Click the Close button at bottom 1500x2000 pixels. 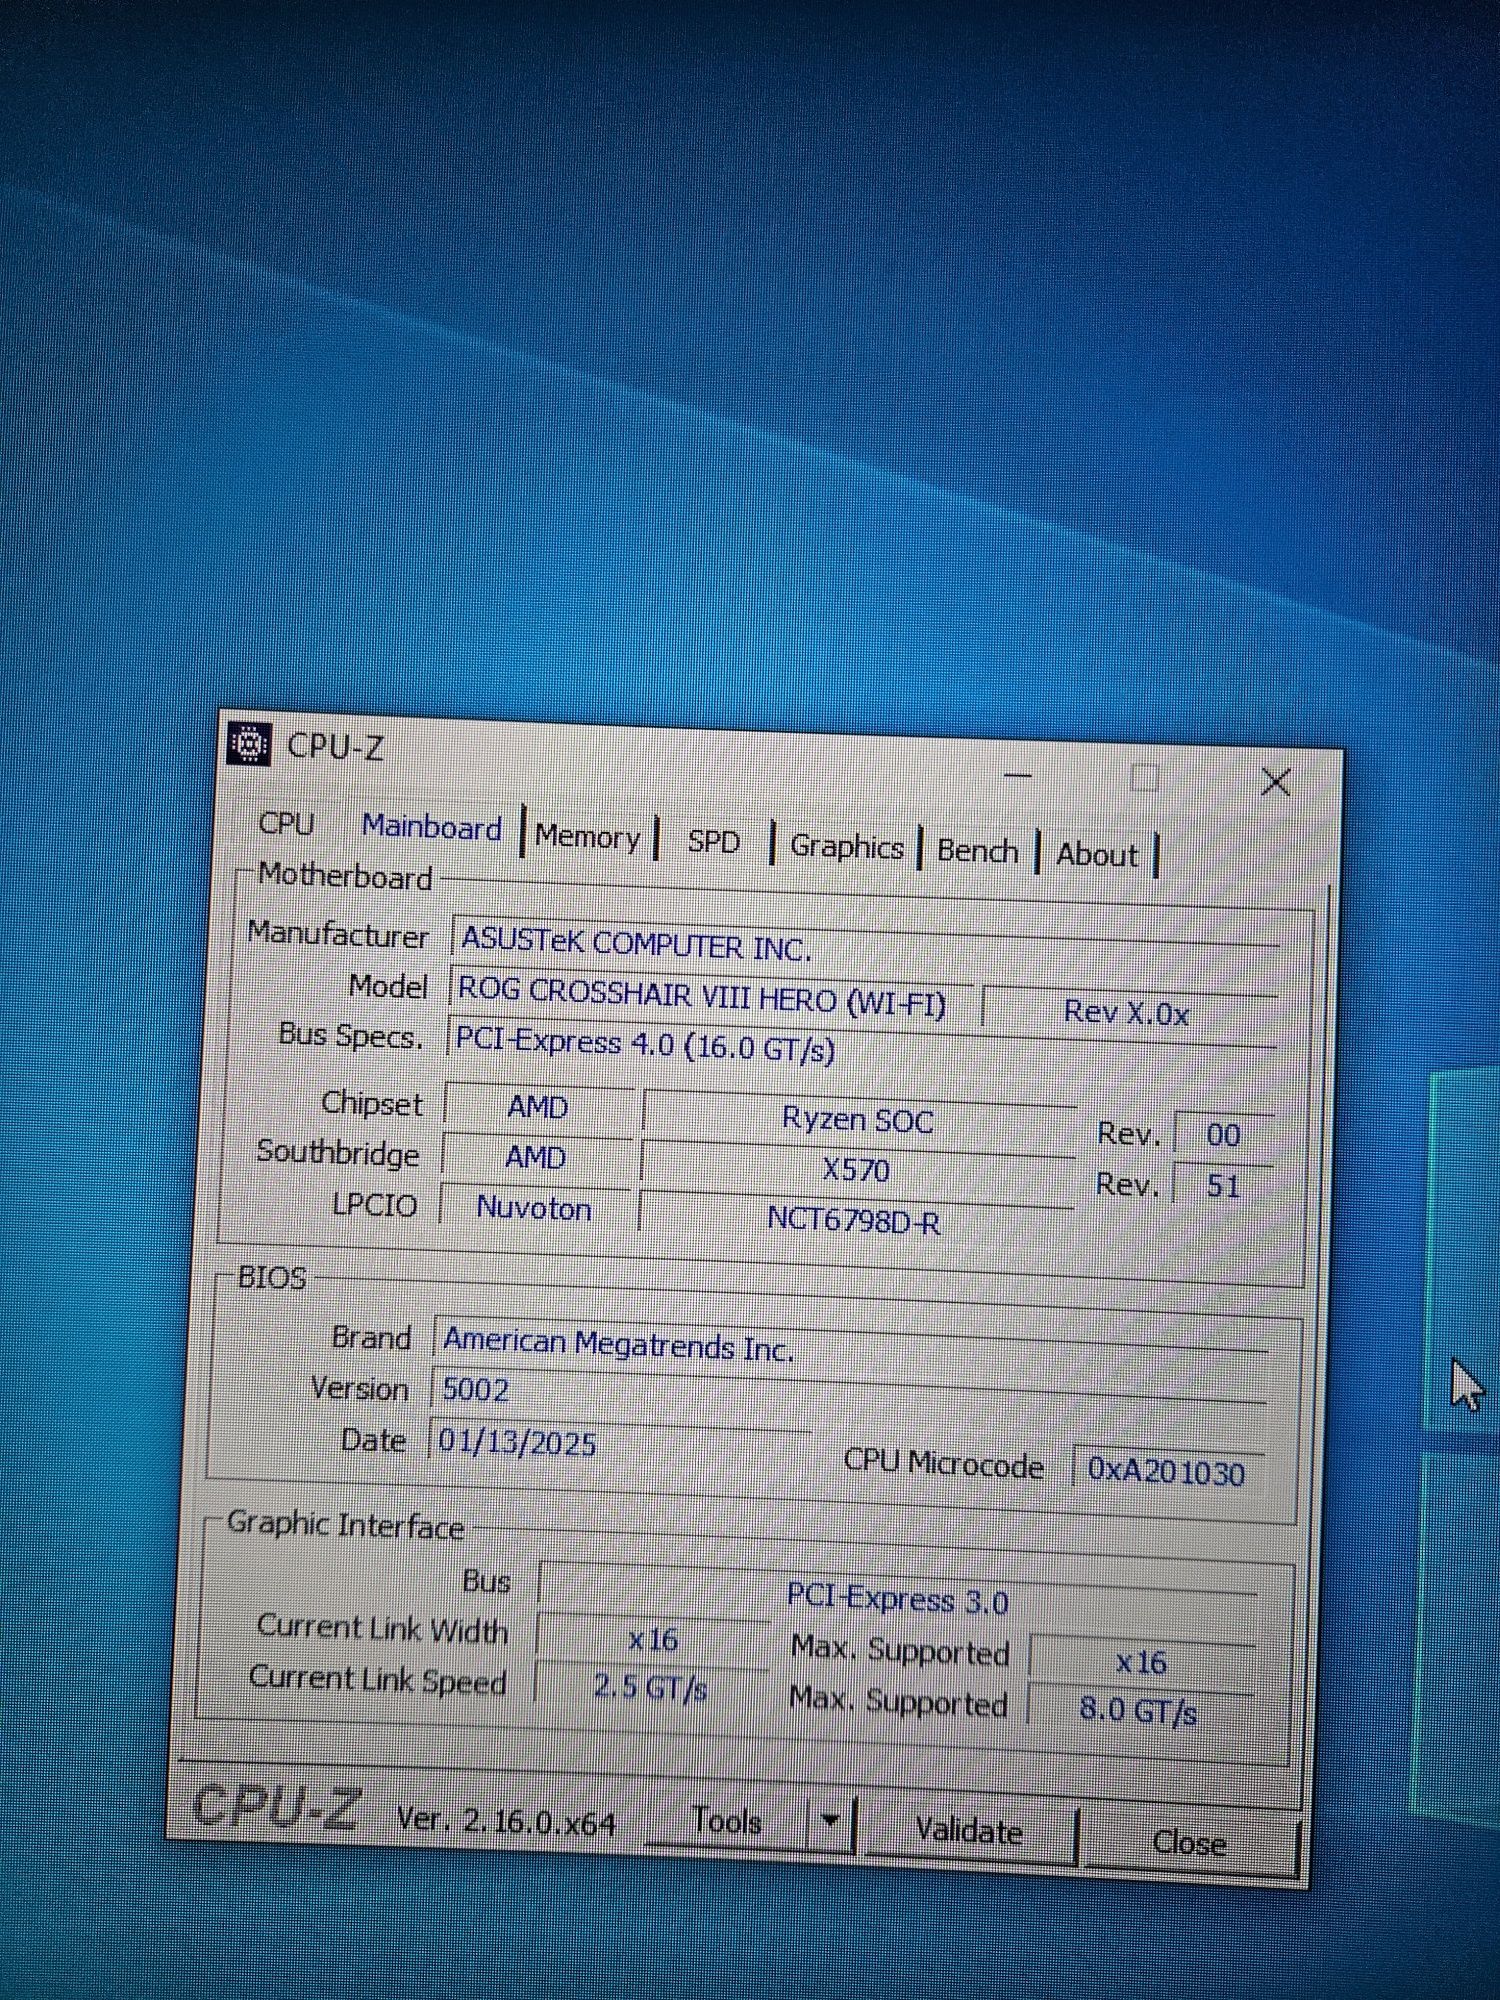click(1188, 1842)
